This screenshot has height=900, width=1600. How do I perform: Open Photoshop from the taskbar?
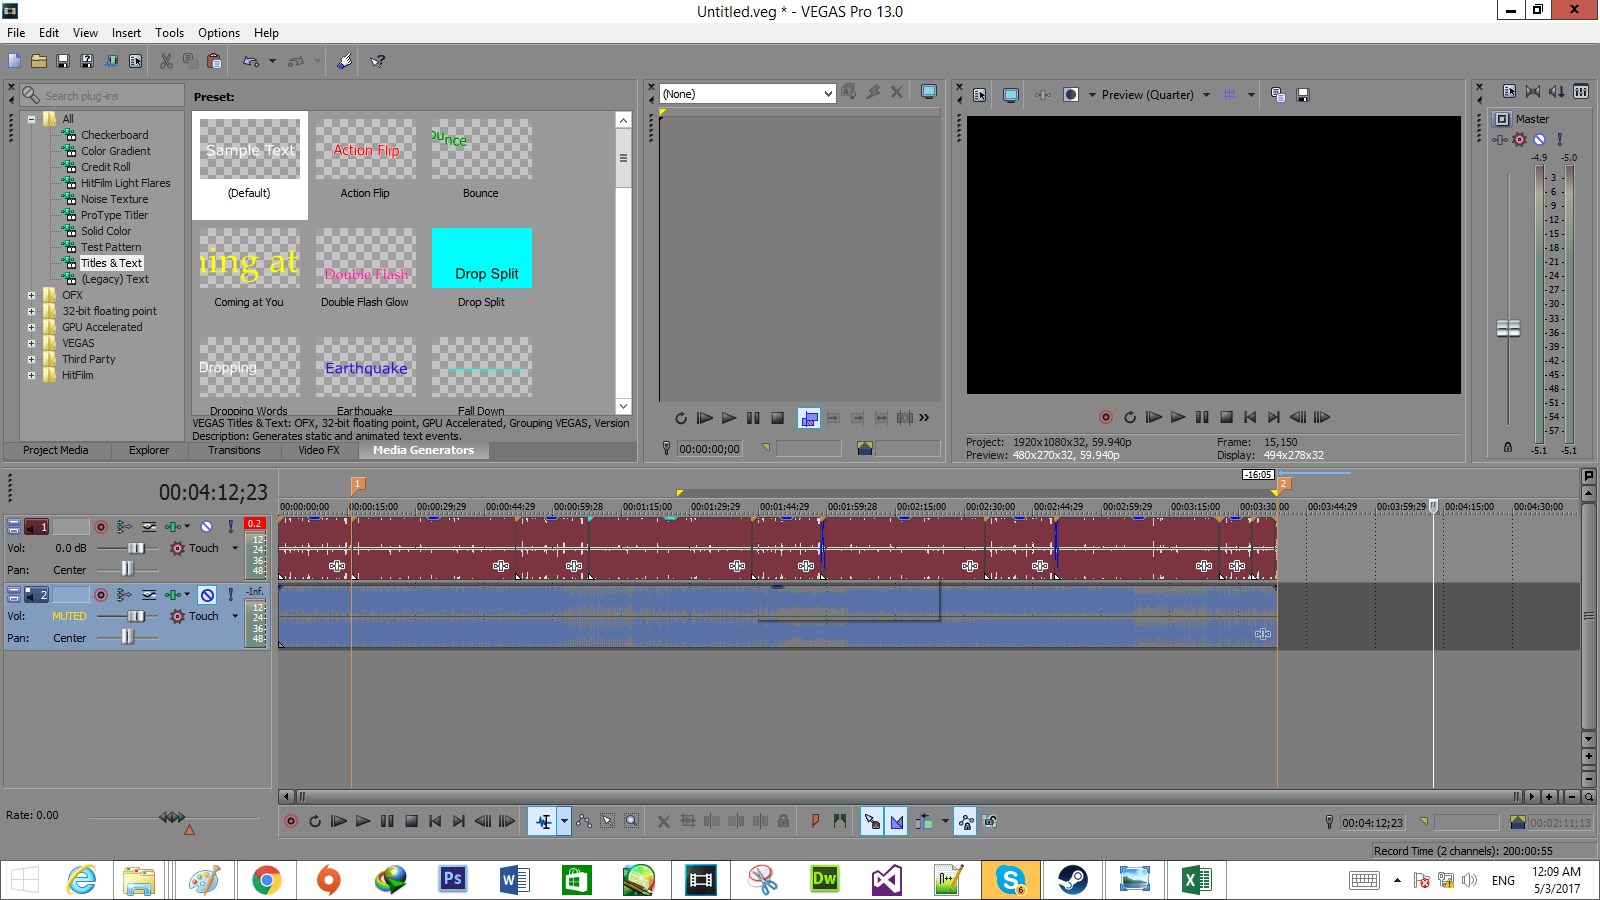click(453, 880)
